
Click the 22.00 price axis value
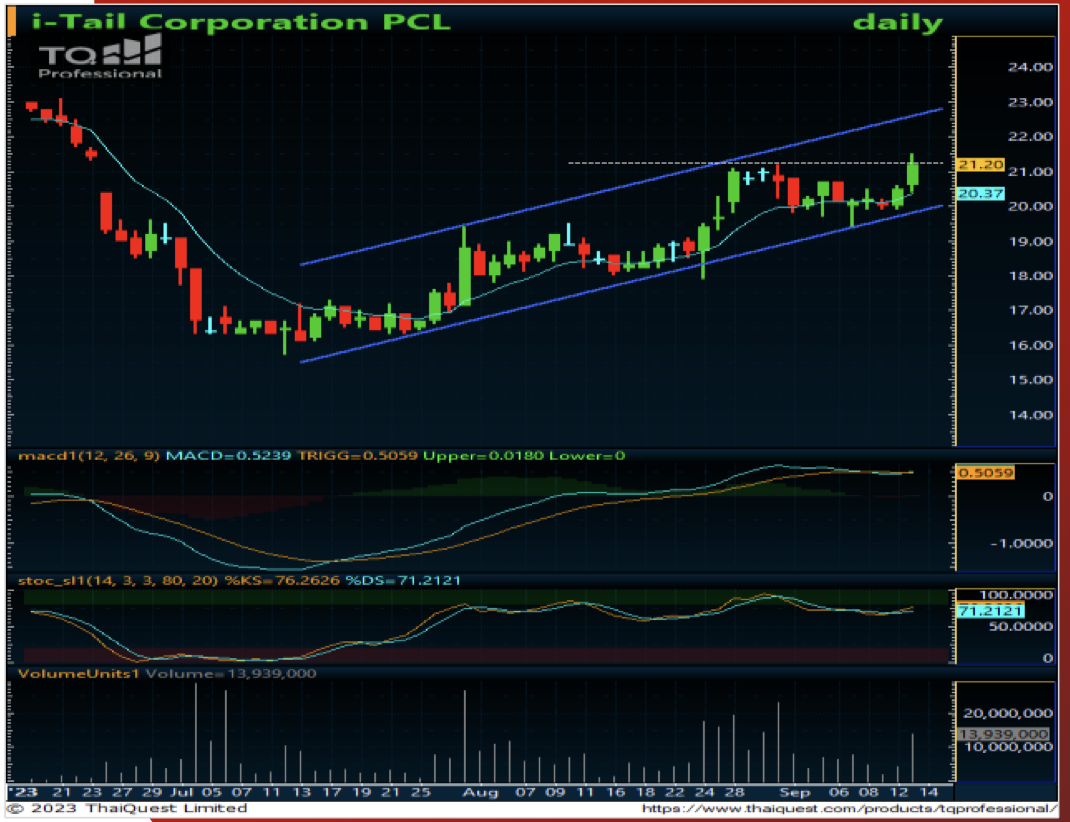tap(1030, 136)
